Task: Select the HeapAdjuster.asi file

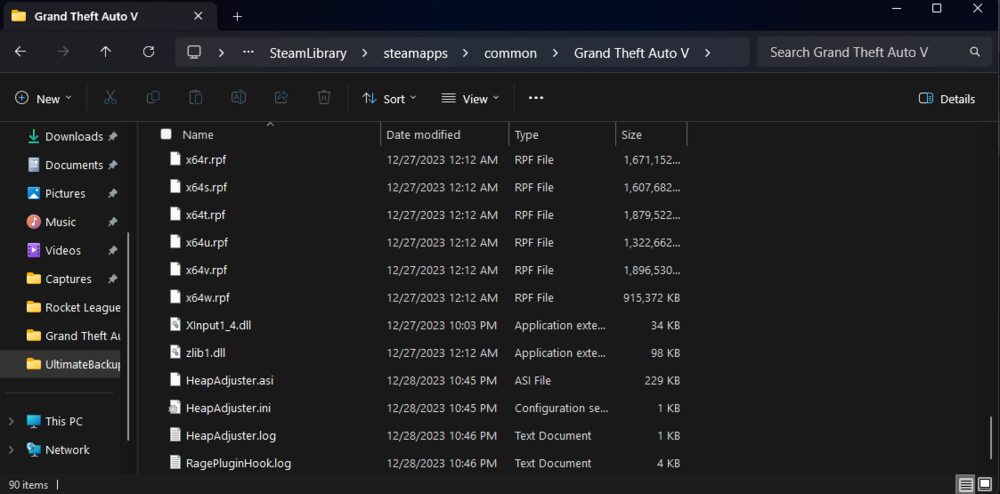Action: [x=229, y=380]
